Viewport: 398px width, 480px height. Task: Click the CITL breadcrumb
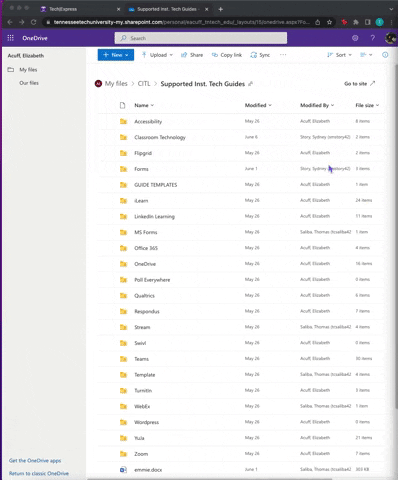point(144,84)
